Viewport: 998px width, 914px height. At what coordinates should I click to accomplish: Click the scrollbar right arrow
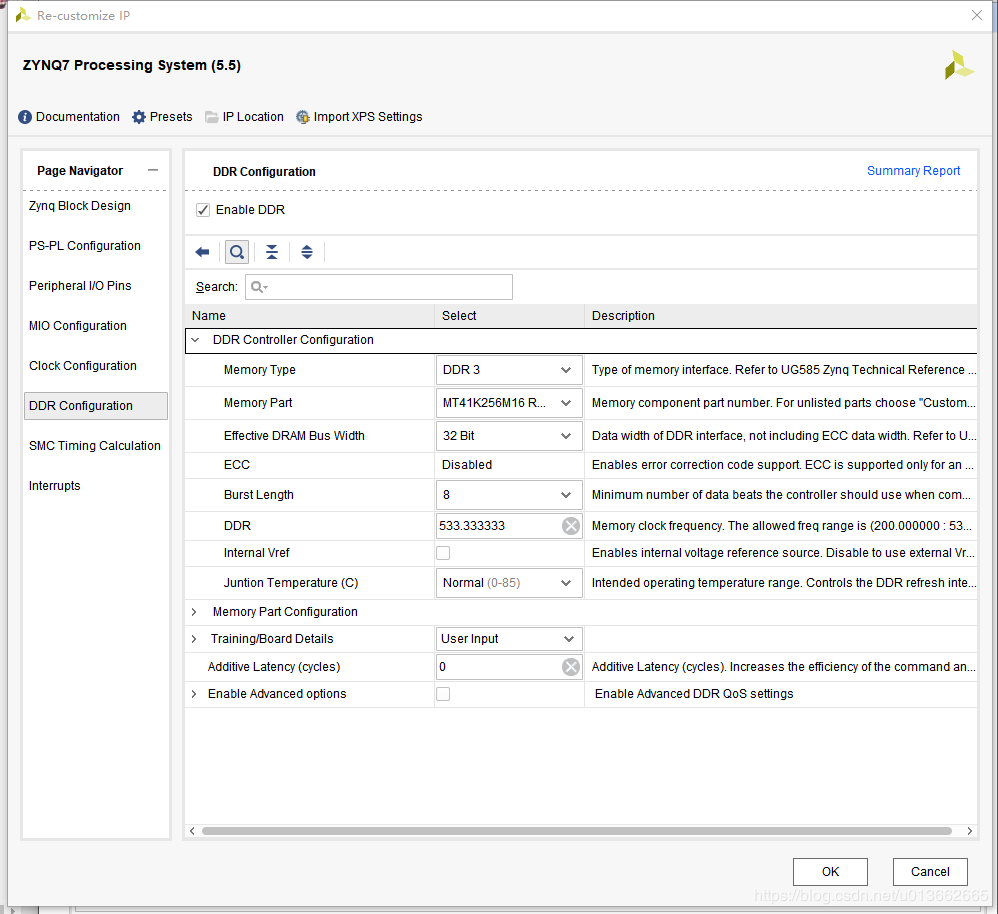click(969, 831)
